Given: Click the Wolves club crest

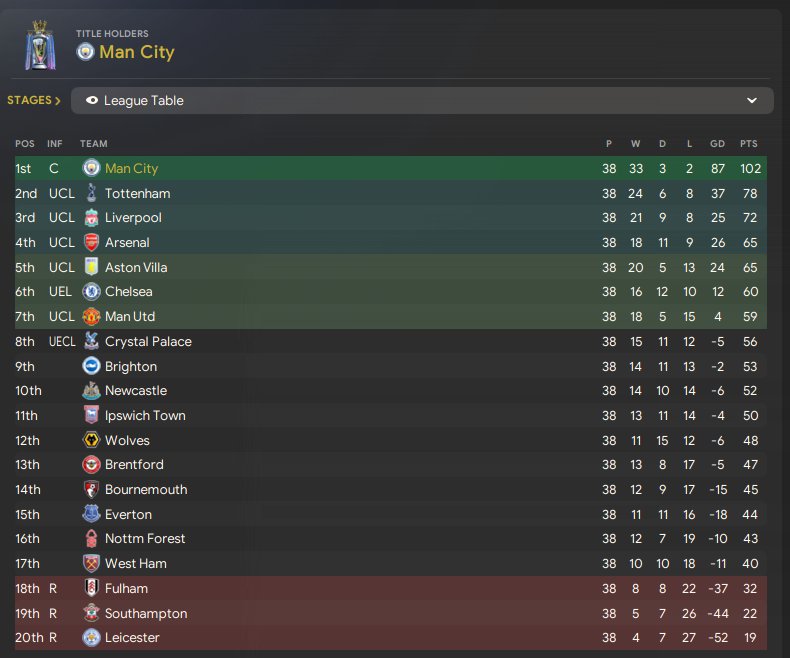Looking at the screenshot, I should click(91, 440).
